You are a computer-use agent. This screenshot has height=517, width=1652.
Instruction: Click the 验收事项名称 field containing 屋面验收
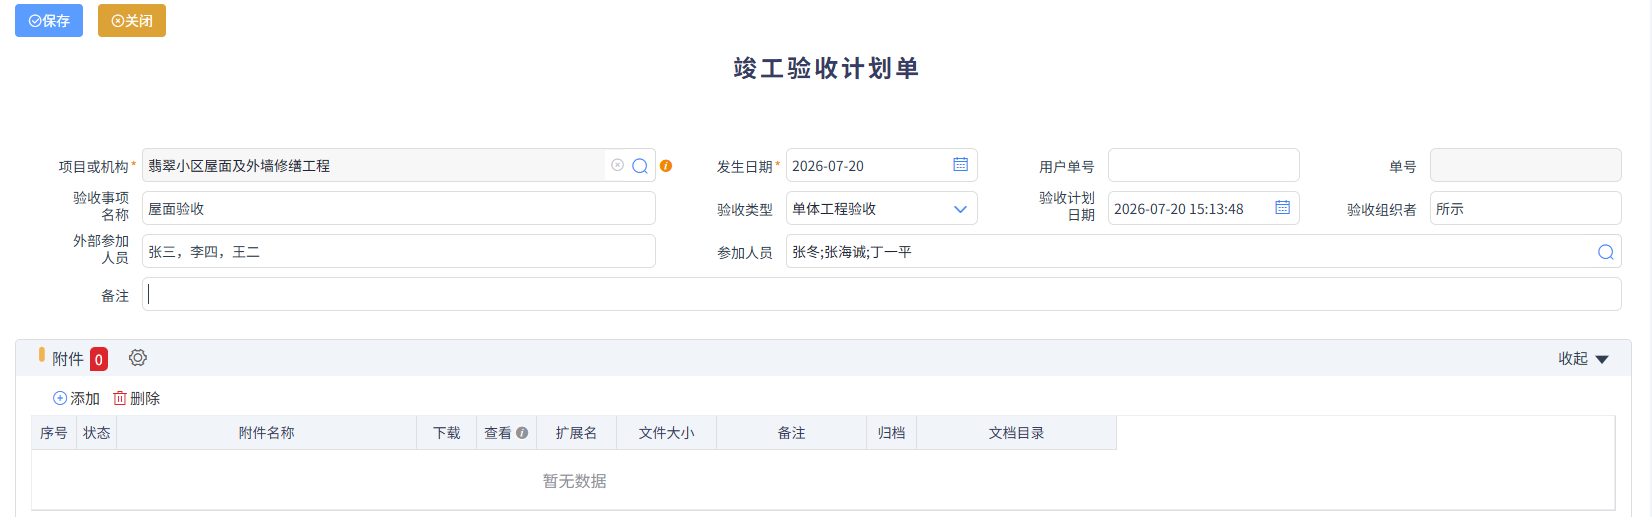point(399,208)
